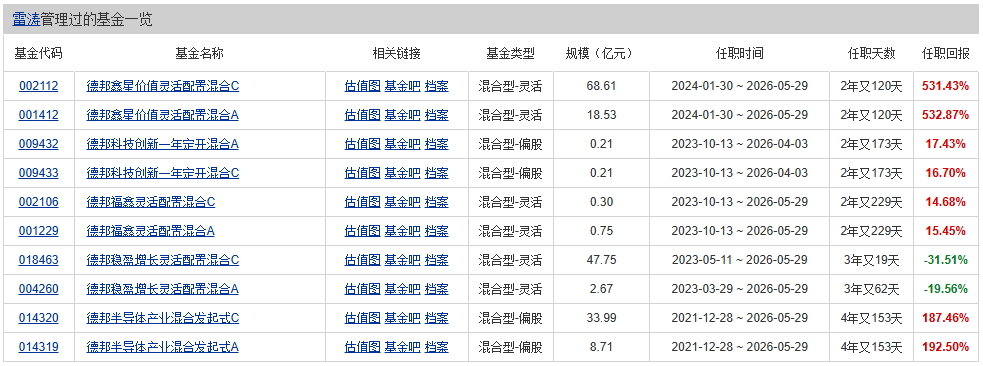
Task: Click 估值图 in the 002112 row
Action: (x=362, y=86)
